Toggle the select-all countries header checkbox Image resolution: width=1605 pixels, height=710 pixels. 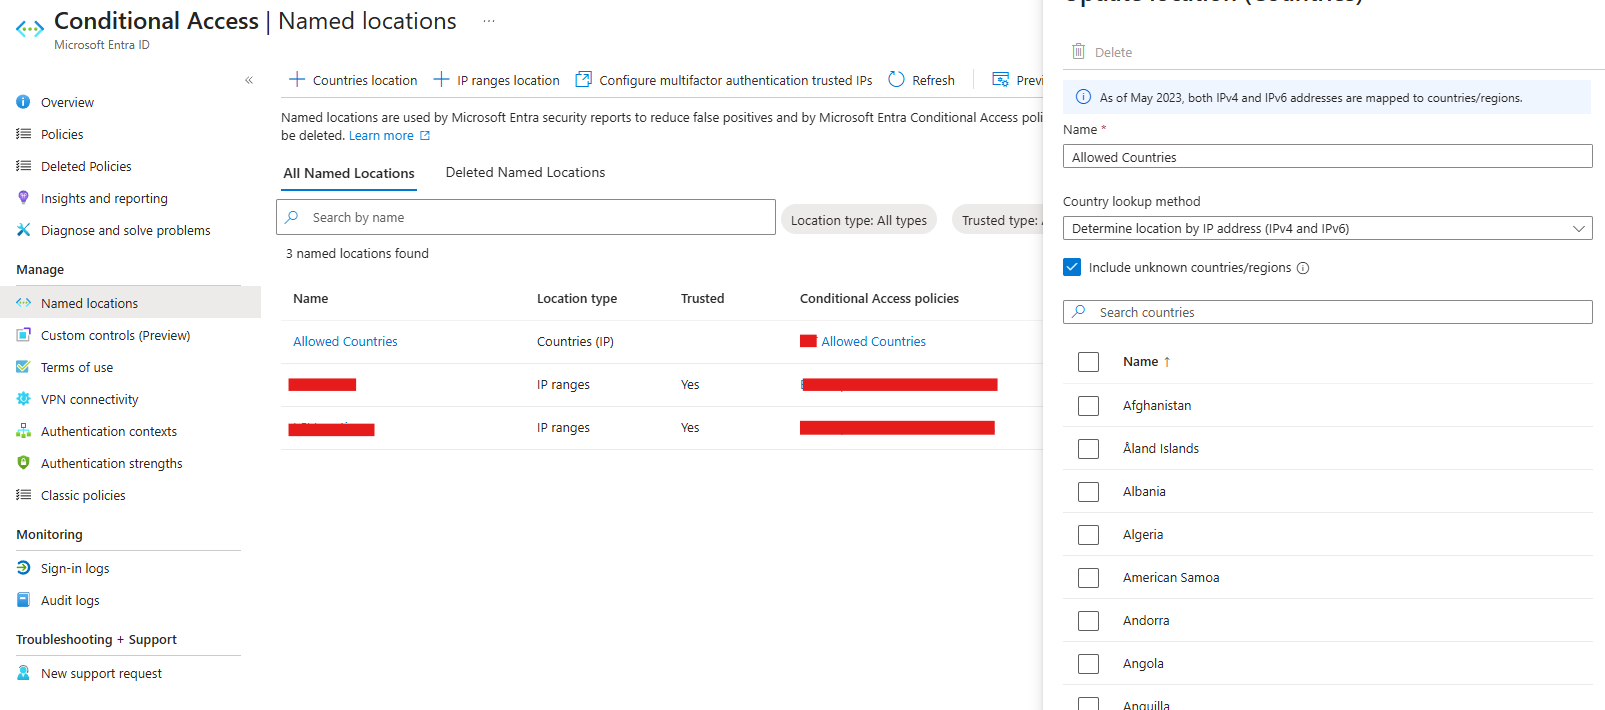[x=1088, y=362]
